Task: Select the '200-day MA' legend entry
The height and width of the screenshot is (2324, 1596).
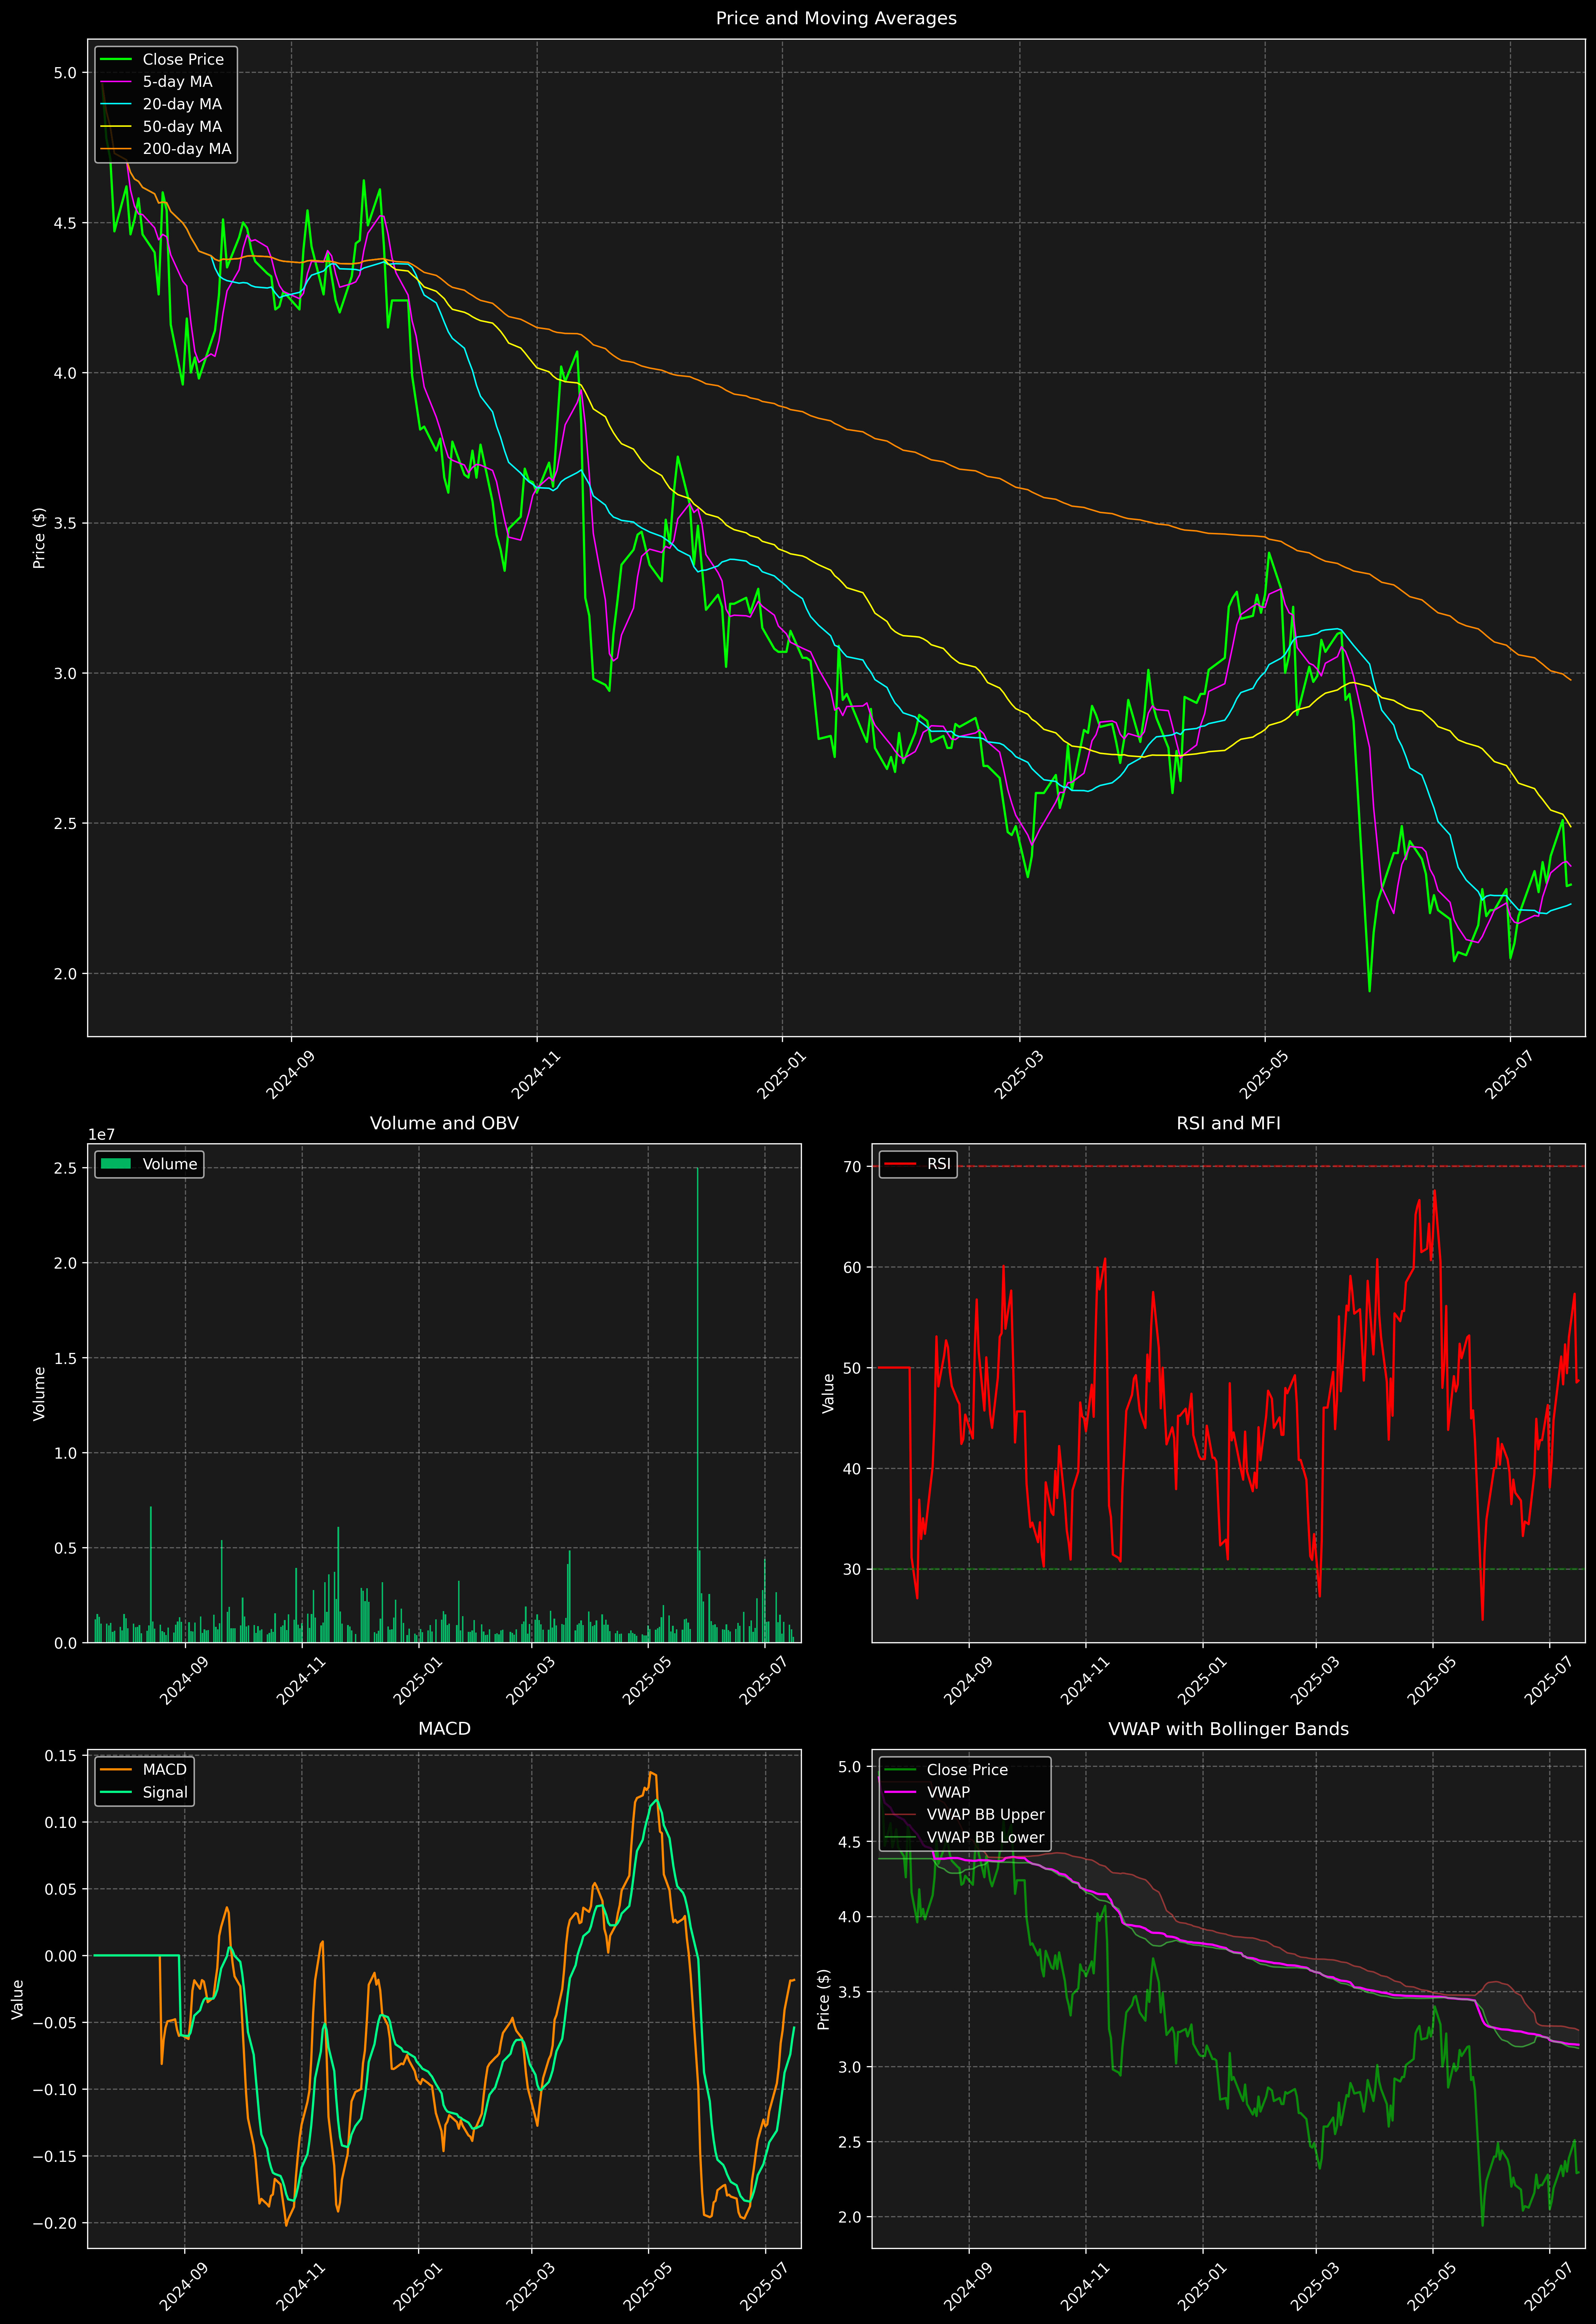Action: (x=187, y=149)
